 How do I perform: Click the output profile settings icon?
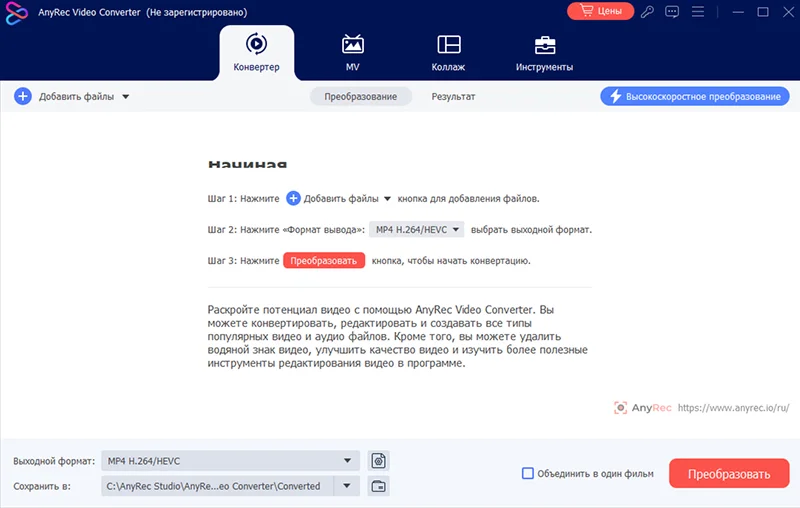(x=379, y=461)
